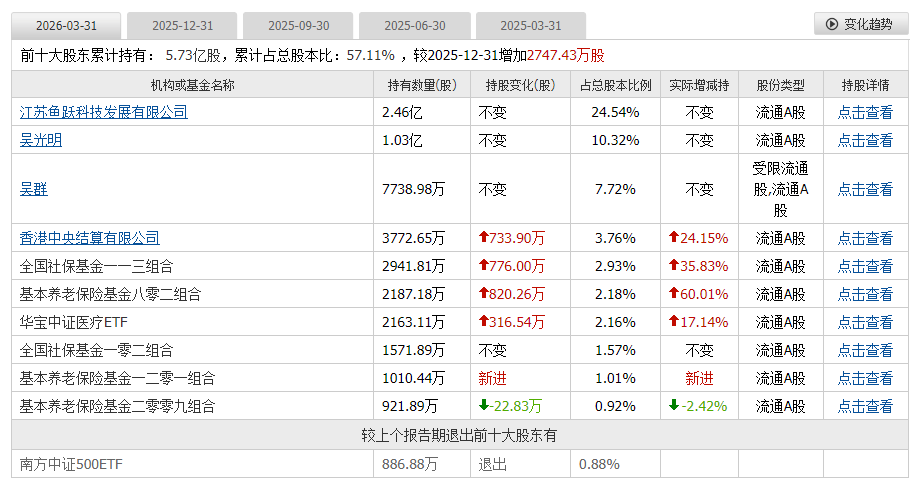
Task: Select the 2025-09-30 report tab
Action: [298, 25]
